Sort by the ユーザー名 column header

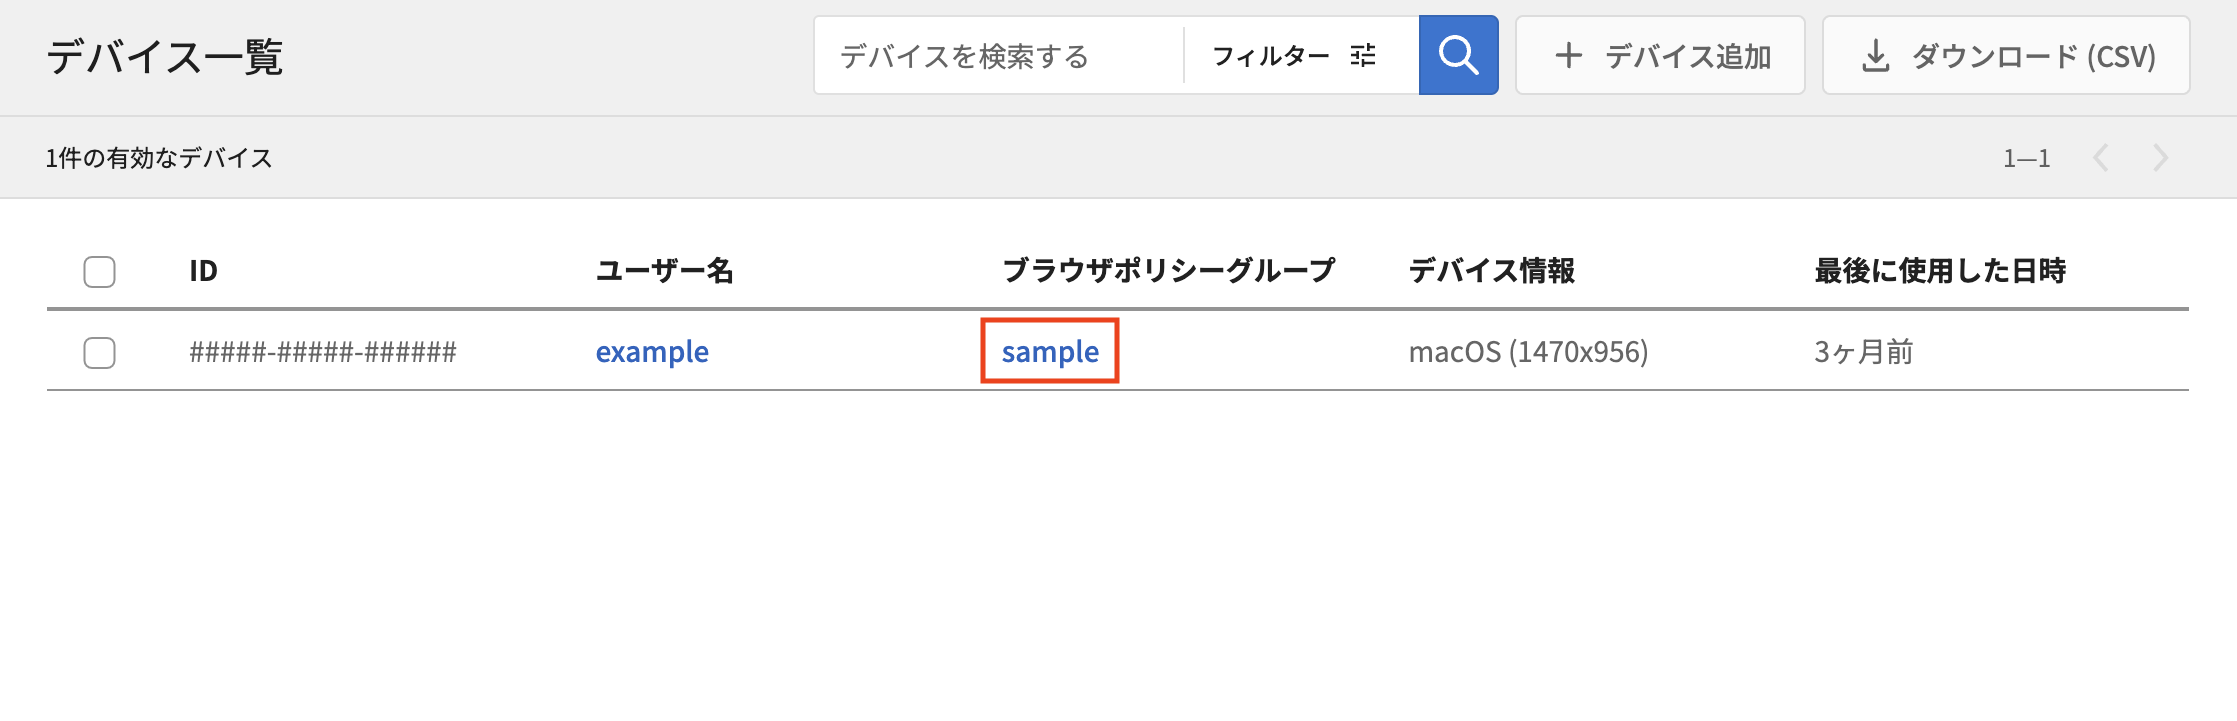point(665,271)
